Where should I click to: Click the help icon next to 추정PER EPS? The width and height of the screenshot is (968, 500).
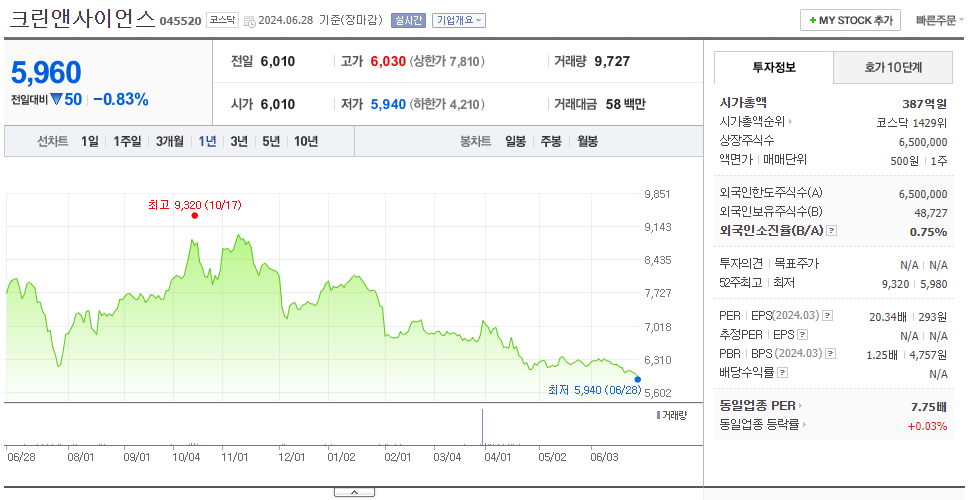pyautogui.click(x=802, y=335)
